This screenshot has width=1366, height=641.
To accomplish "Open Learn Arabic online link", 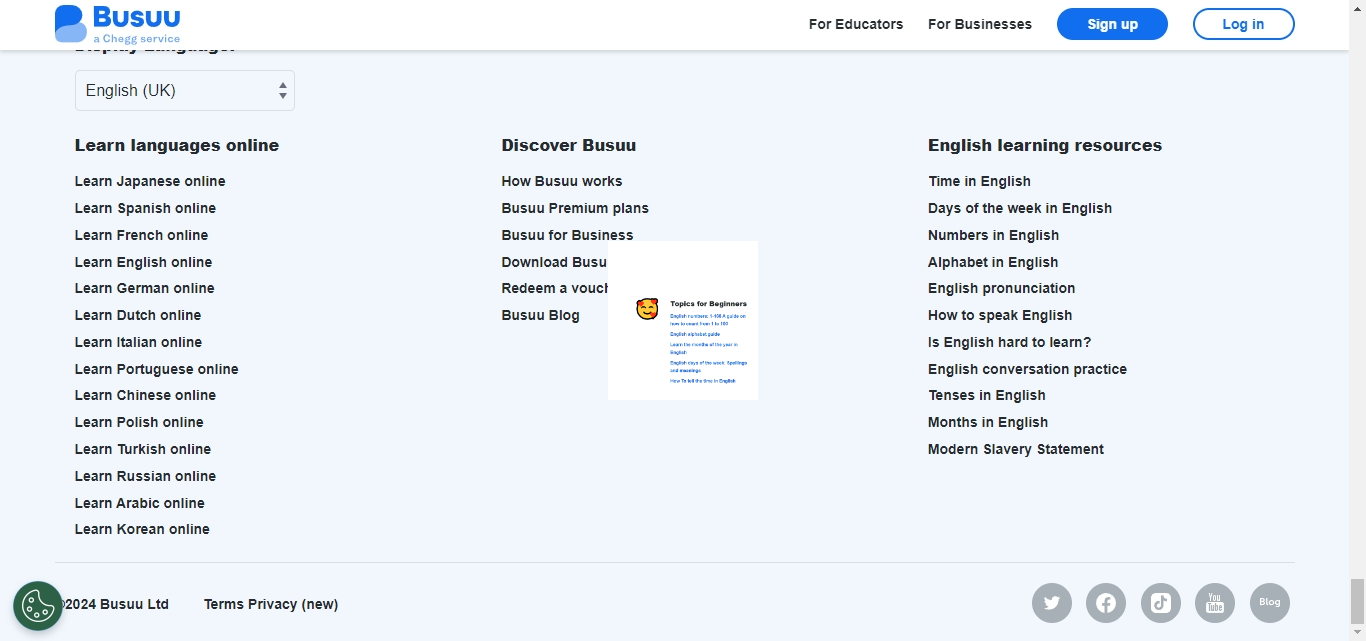I will tap(139, 503).
